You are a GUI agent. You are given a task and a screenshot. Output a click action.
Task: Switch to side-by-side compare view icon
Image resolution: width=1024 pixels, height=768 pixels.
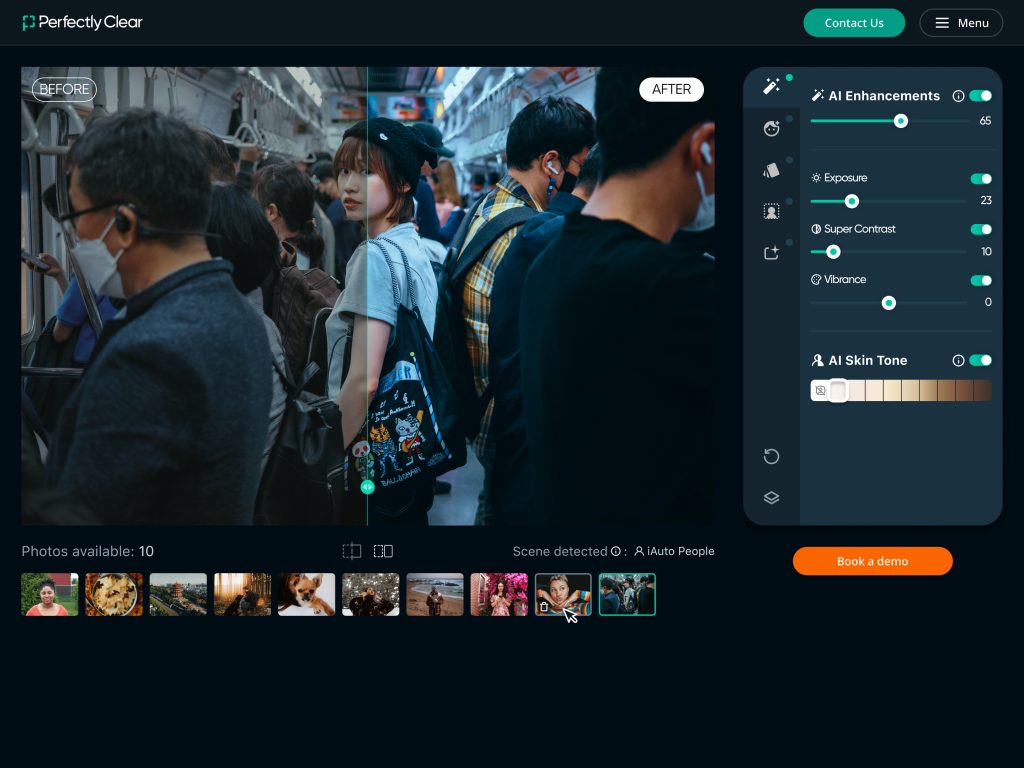pyautogui.click(x=383, y=551)
